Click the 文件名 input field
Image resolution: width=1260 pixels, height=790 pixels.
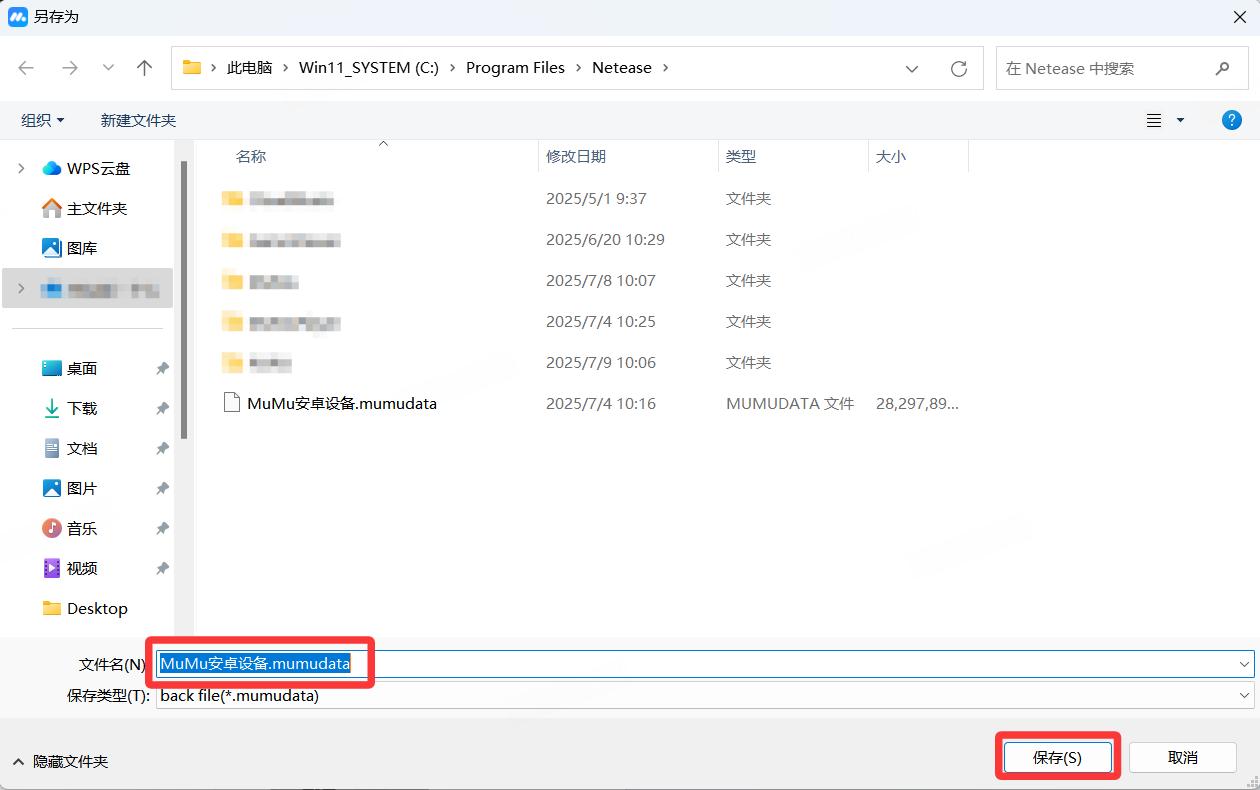700,663
